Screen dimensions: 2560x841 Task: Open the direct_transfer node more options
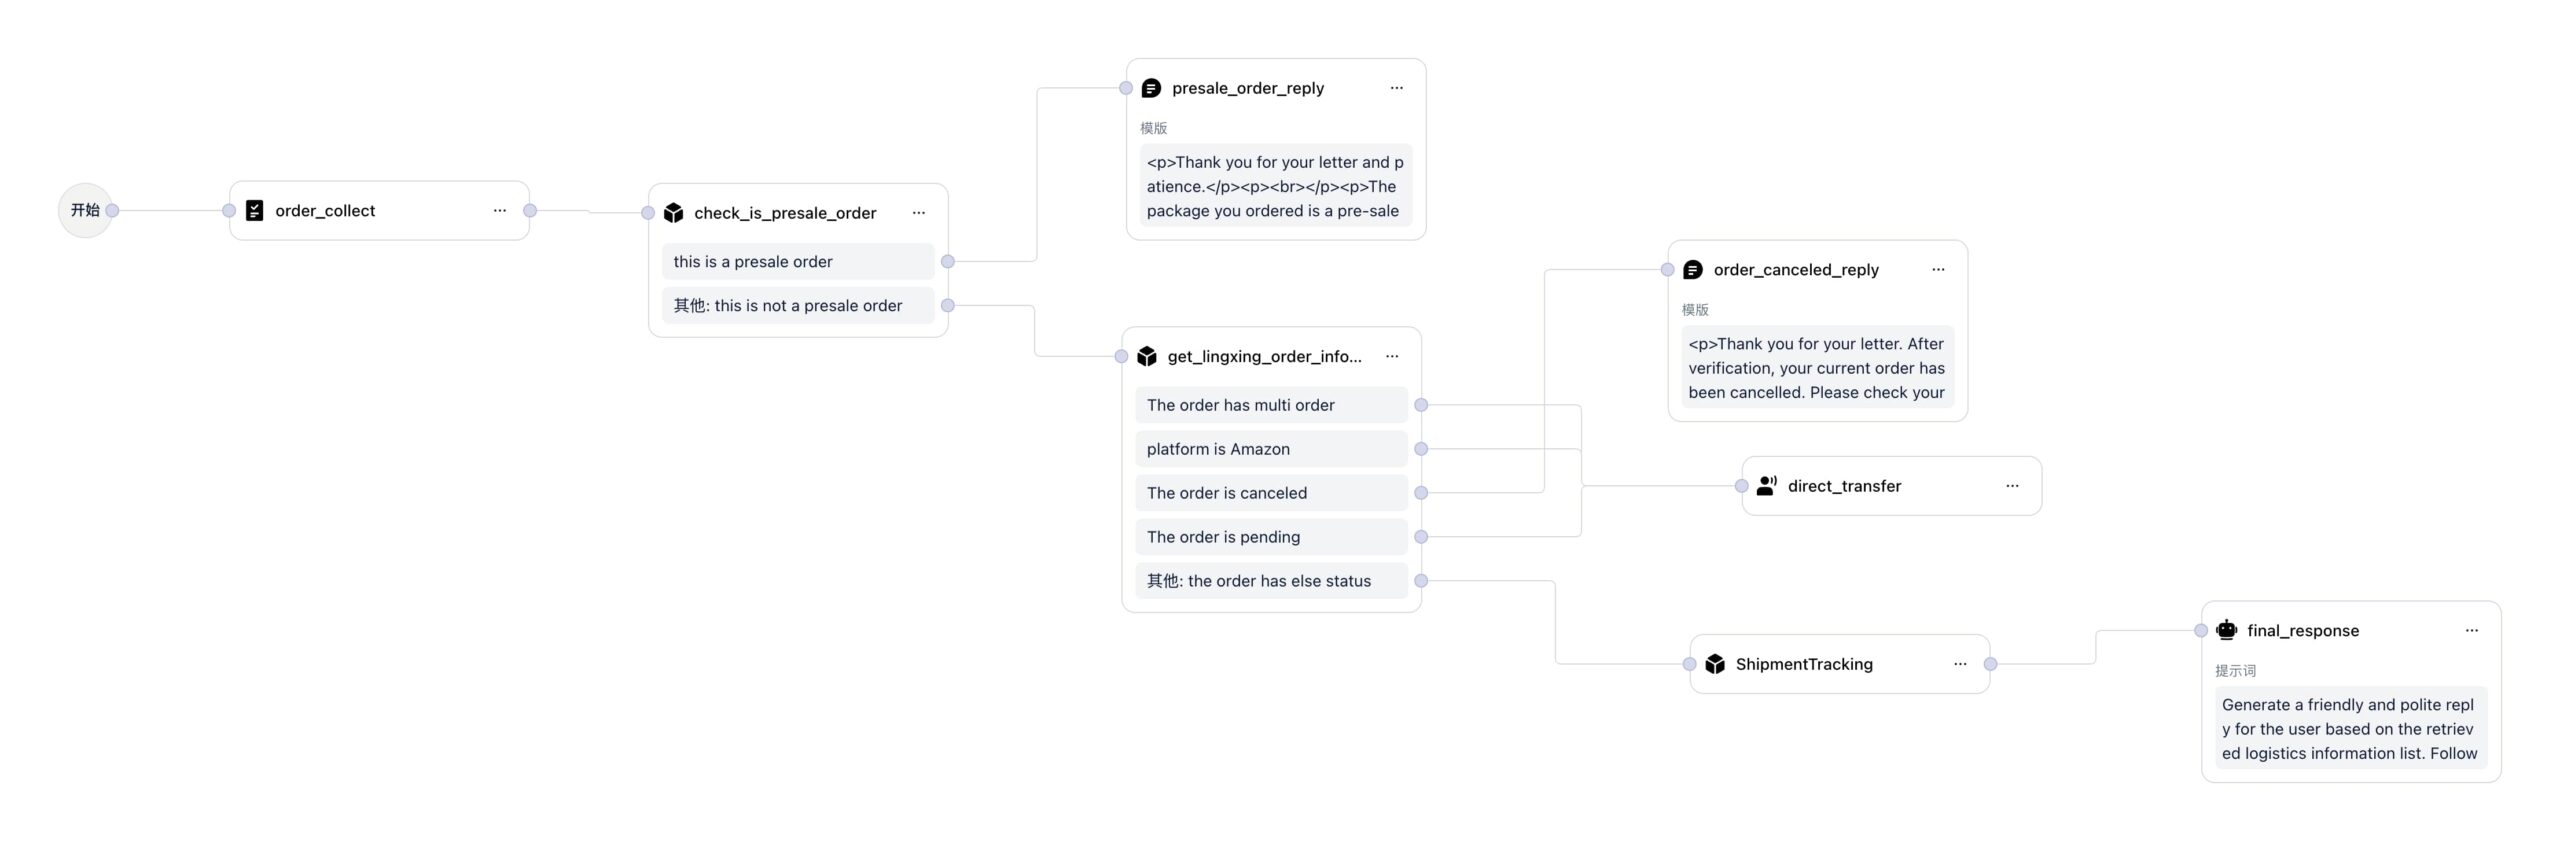point(2012,486)
